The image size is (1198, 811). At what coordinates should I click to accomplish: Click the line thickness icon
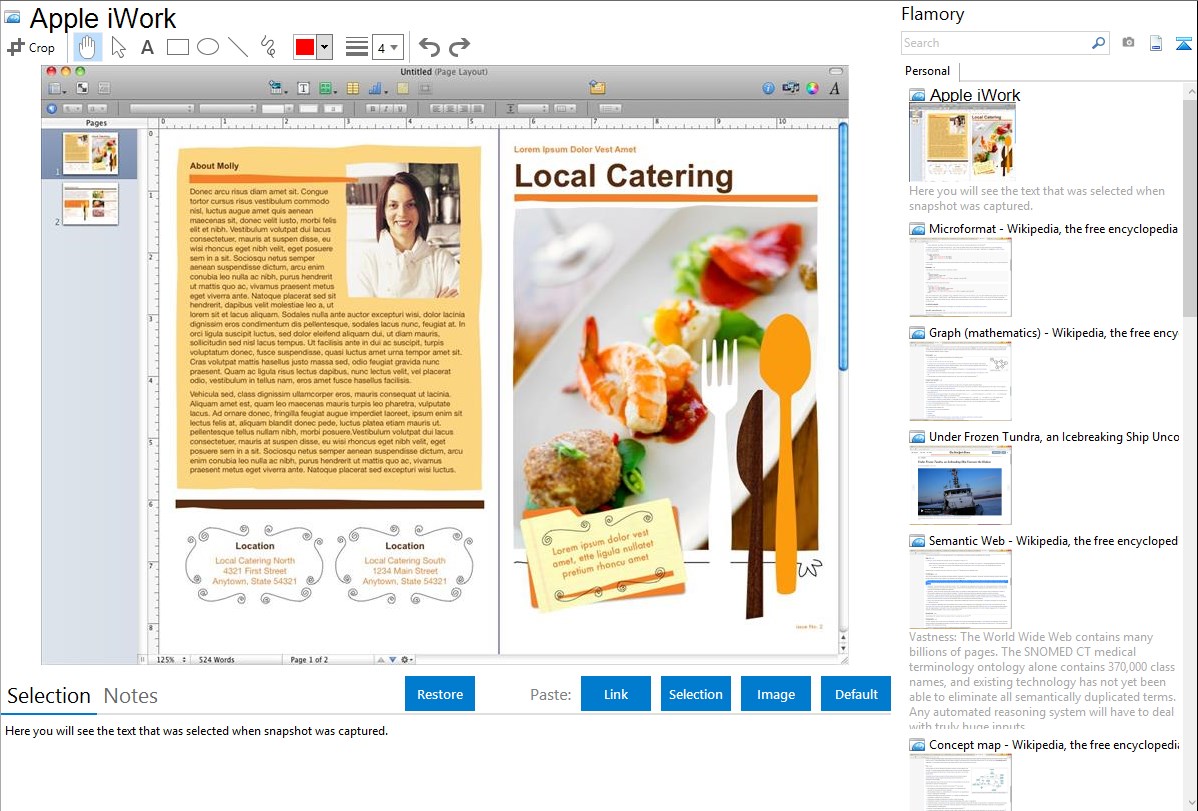pyautogui.click(x=356, y=47)
